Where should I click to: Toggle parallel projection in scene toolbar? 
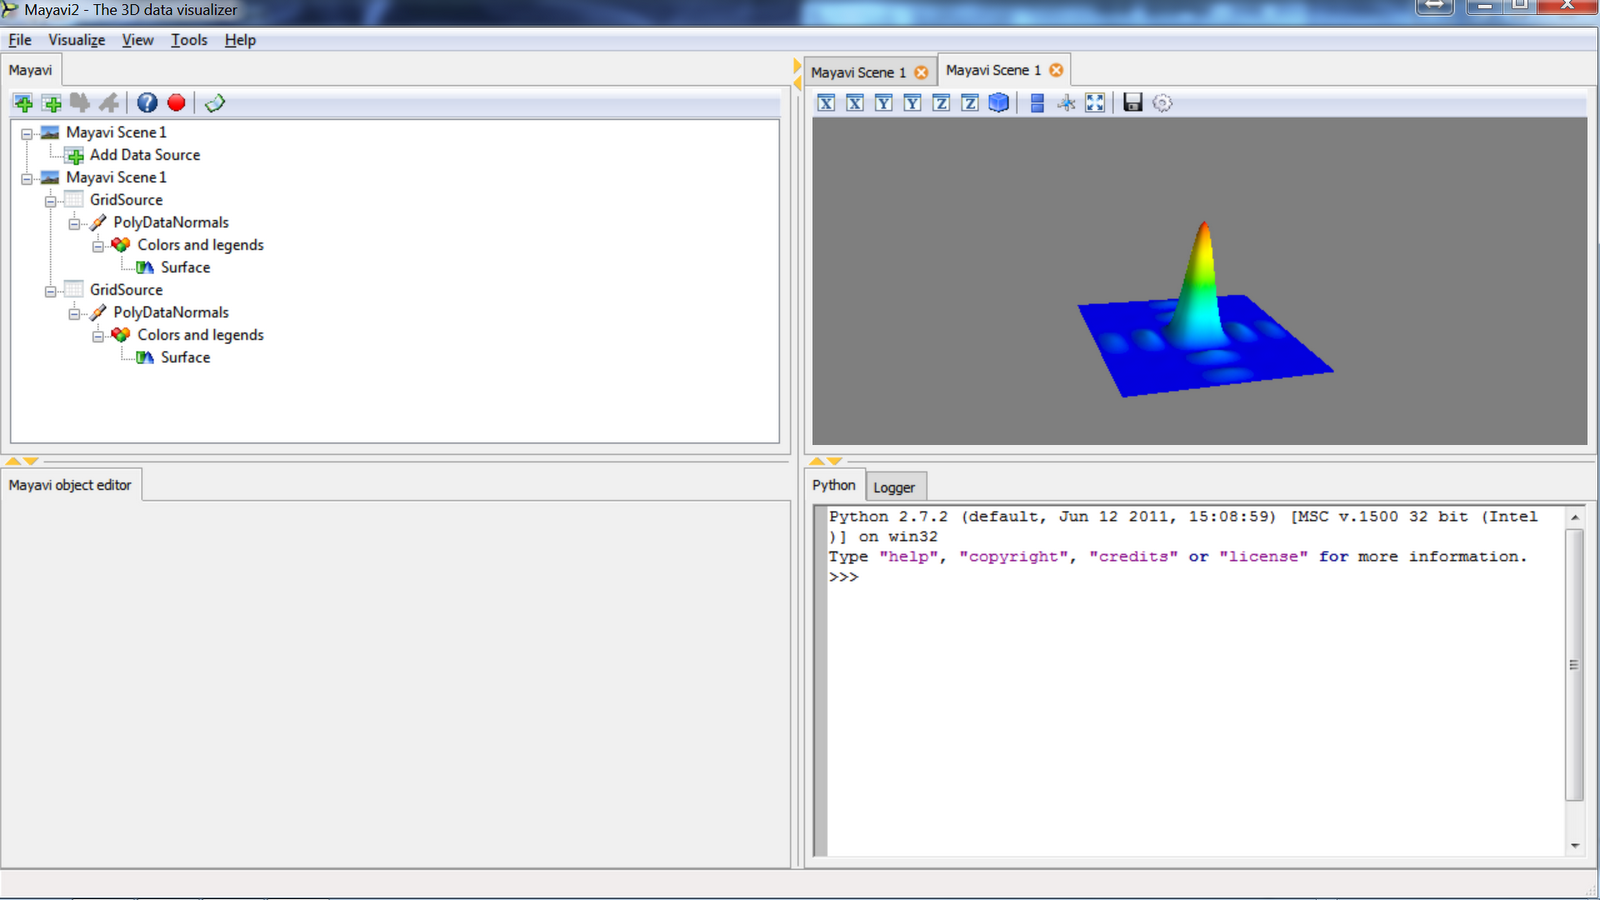pos(1036,103)
